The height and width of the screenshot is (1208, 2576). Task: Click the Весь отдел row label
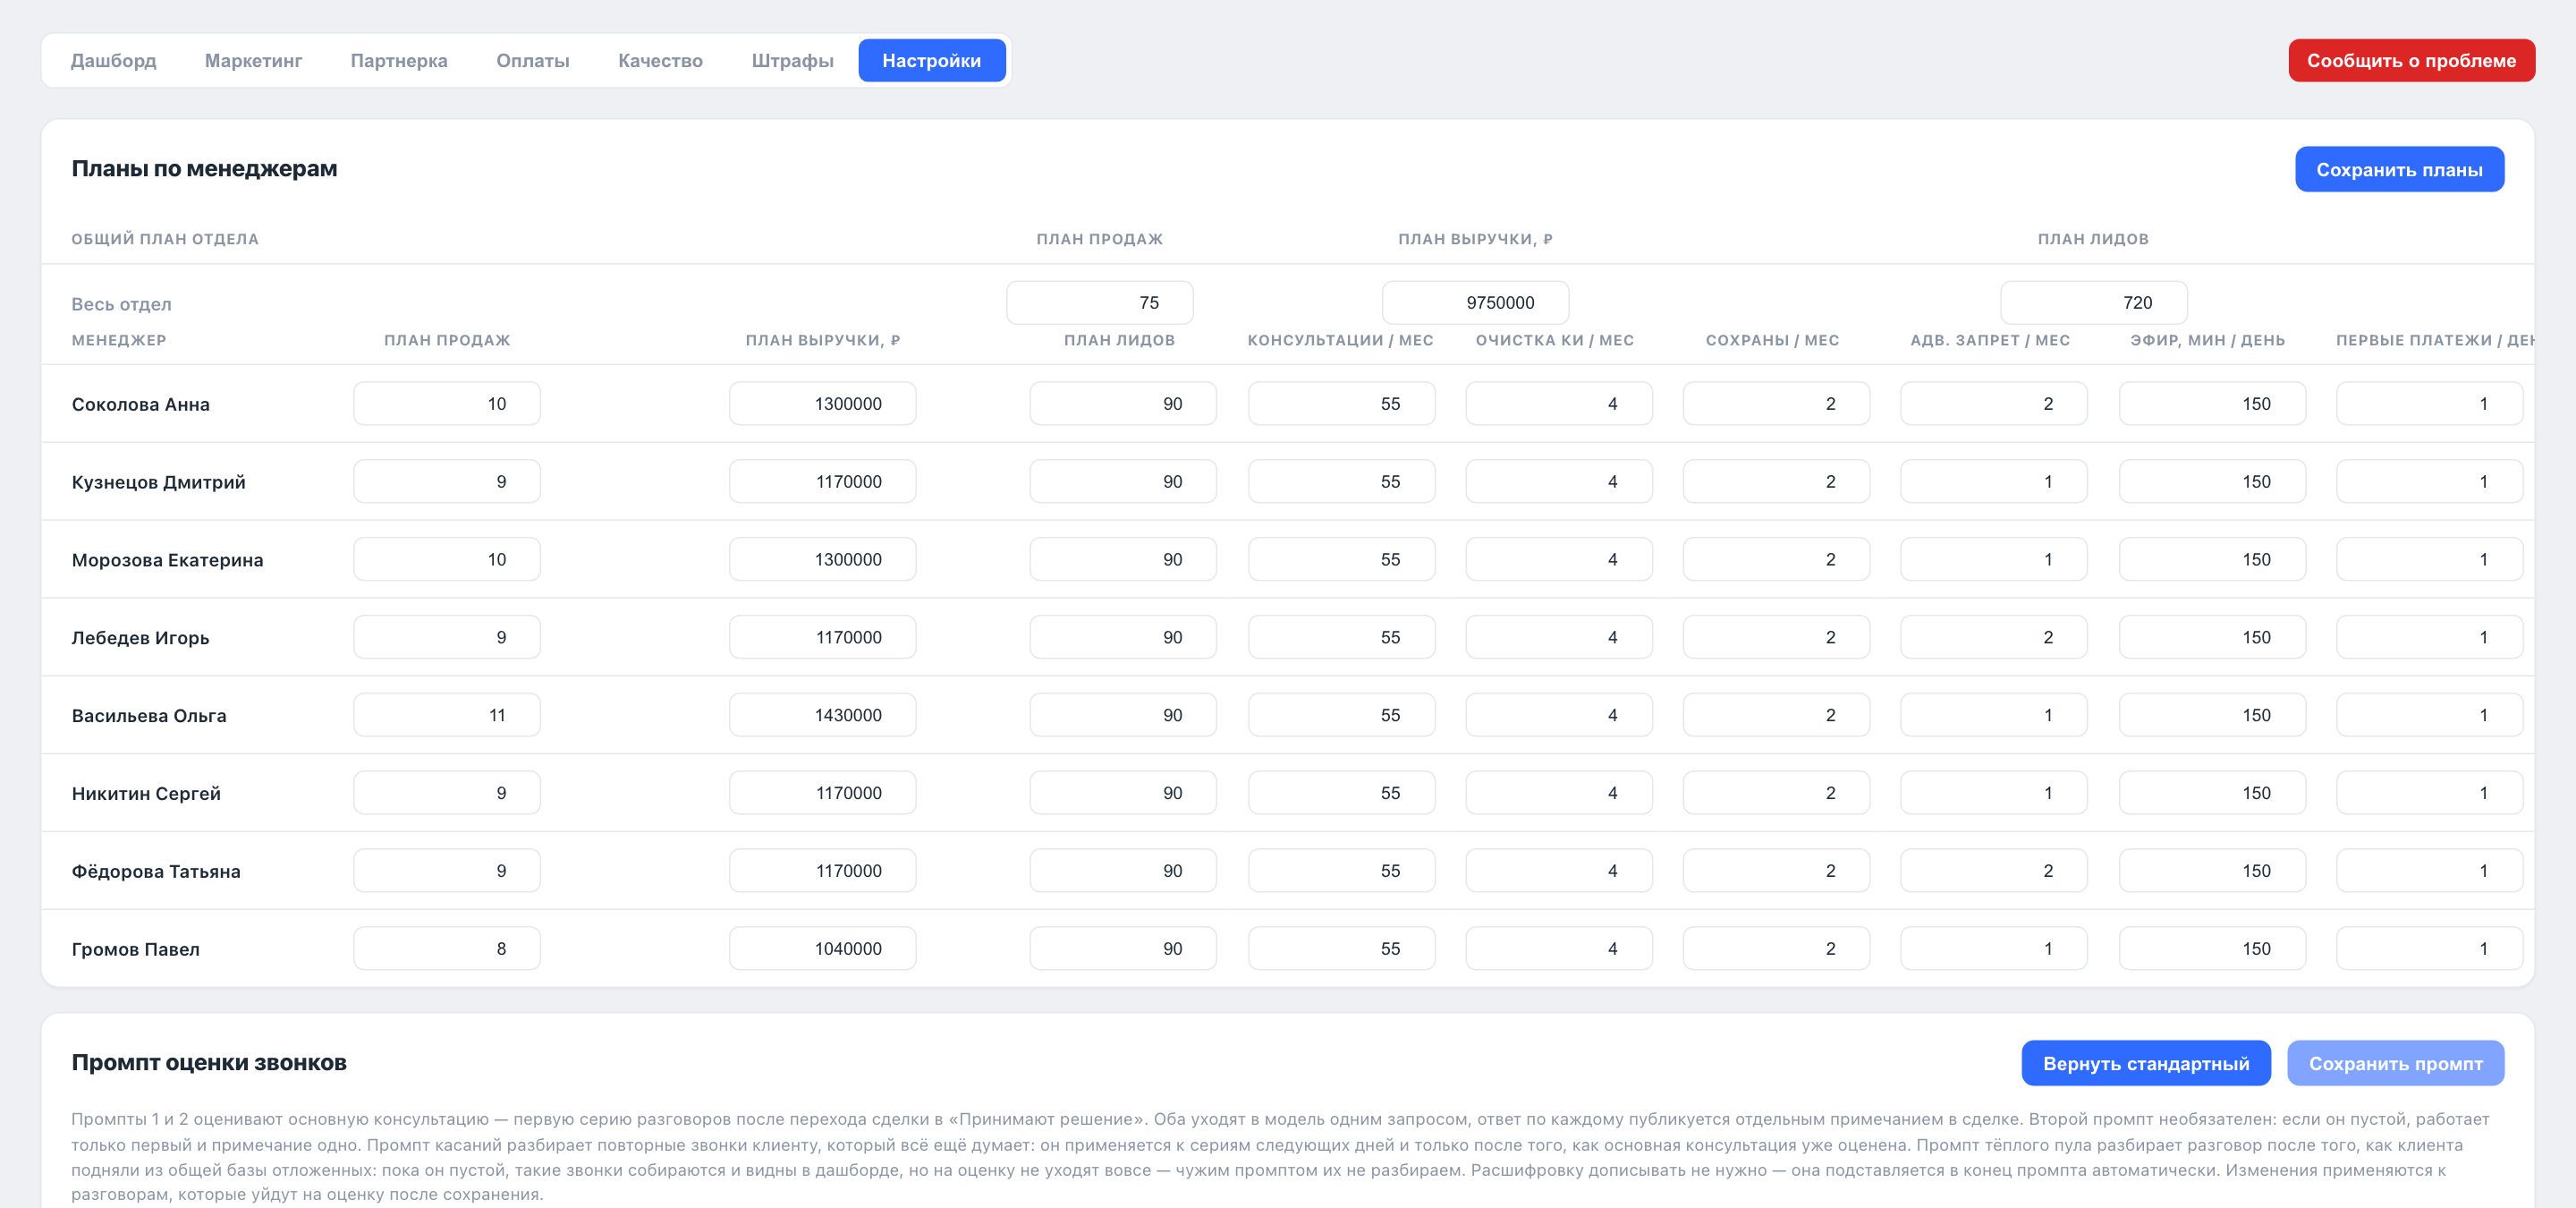(x=121, y=304)
